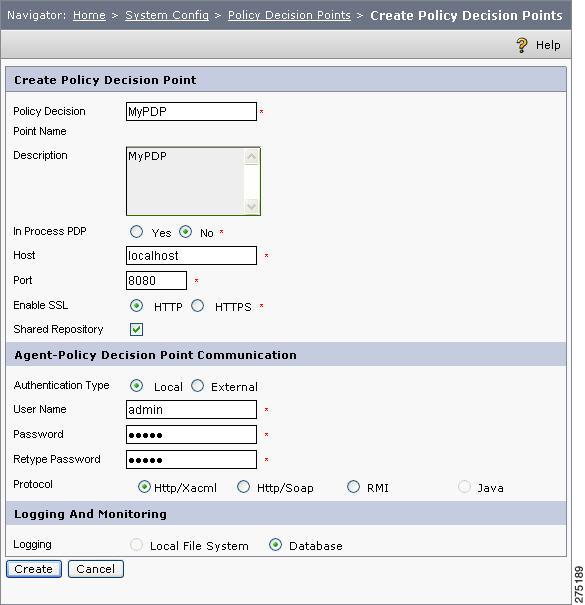Select RMI protocol option
The image size is (585, 605).
pos(353,487)
